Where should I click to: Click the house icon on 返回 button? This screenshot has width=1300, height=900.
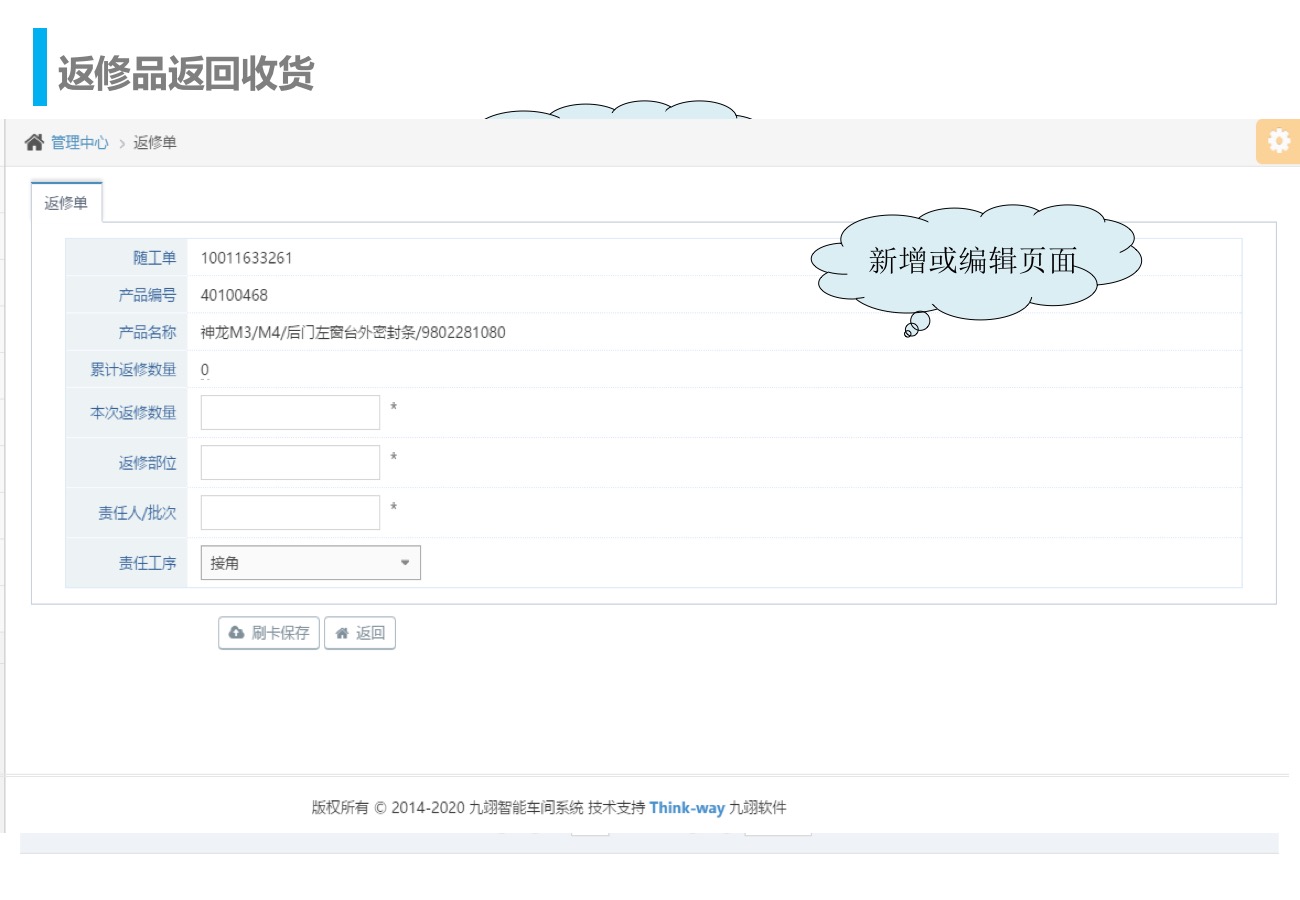coord(342,633)
